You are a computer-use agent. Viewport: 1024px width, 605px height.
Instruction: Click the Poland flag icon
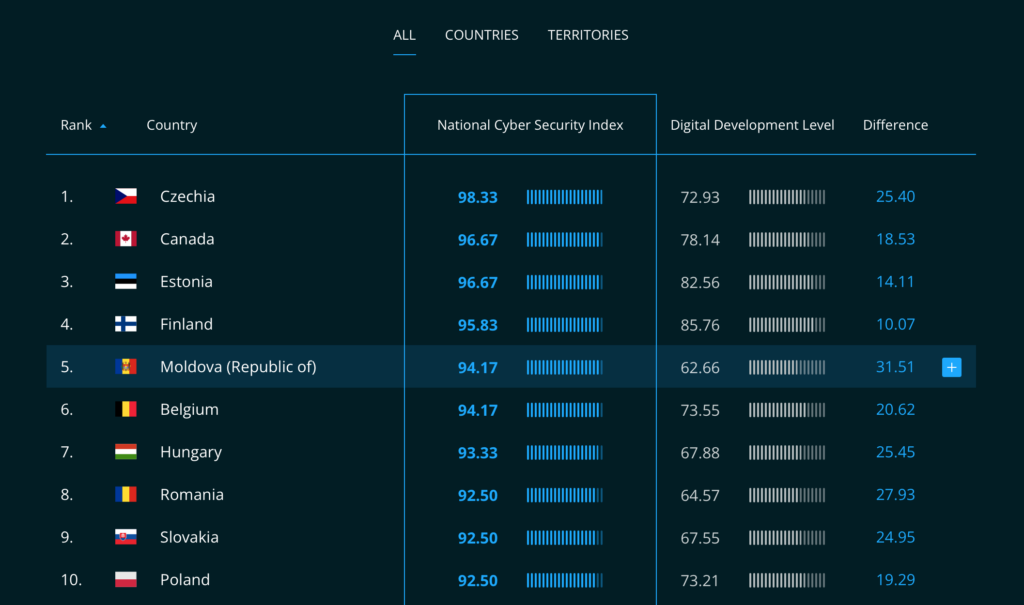click(x=125, y=580)
